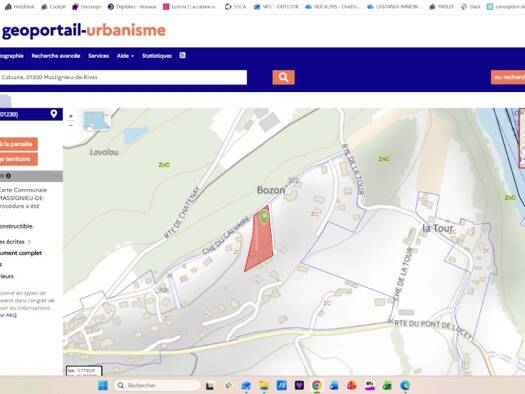525x394 pixels.
Task: Open the green Excel taskbar icon
Action: tap(387, 386)
